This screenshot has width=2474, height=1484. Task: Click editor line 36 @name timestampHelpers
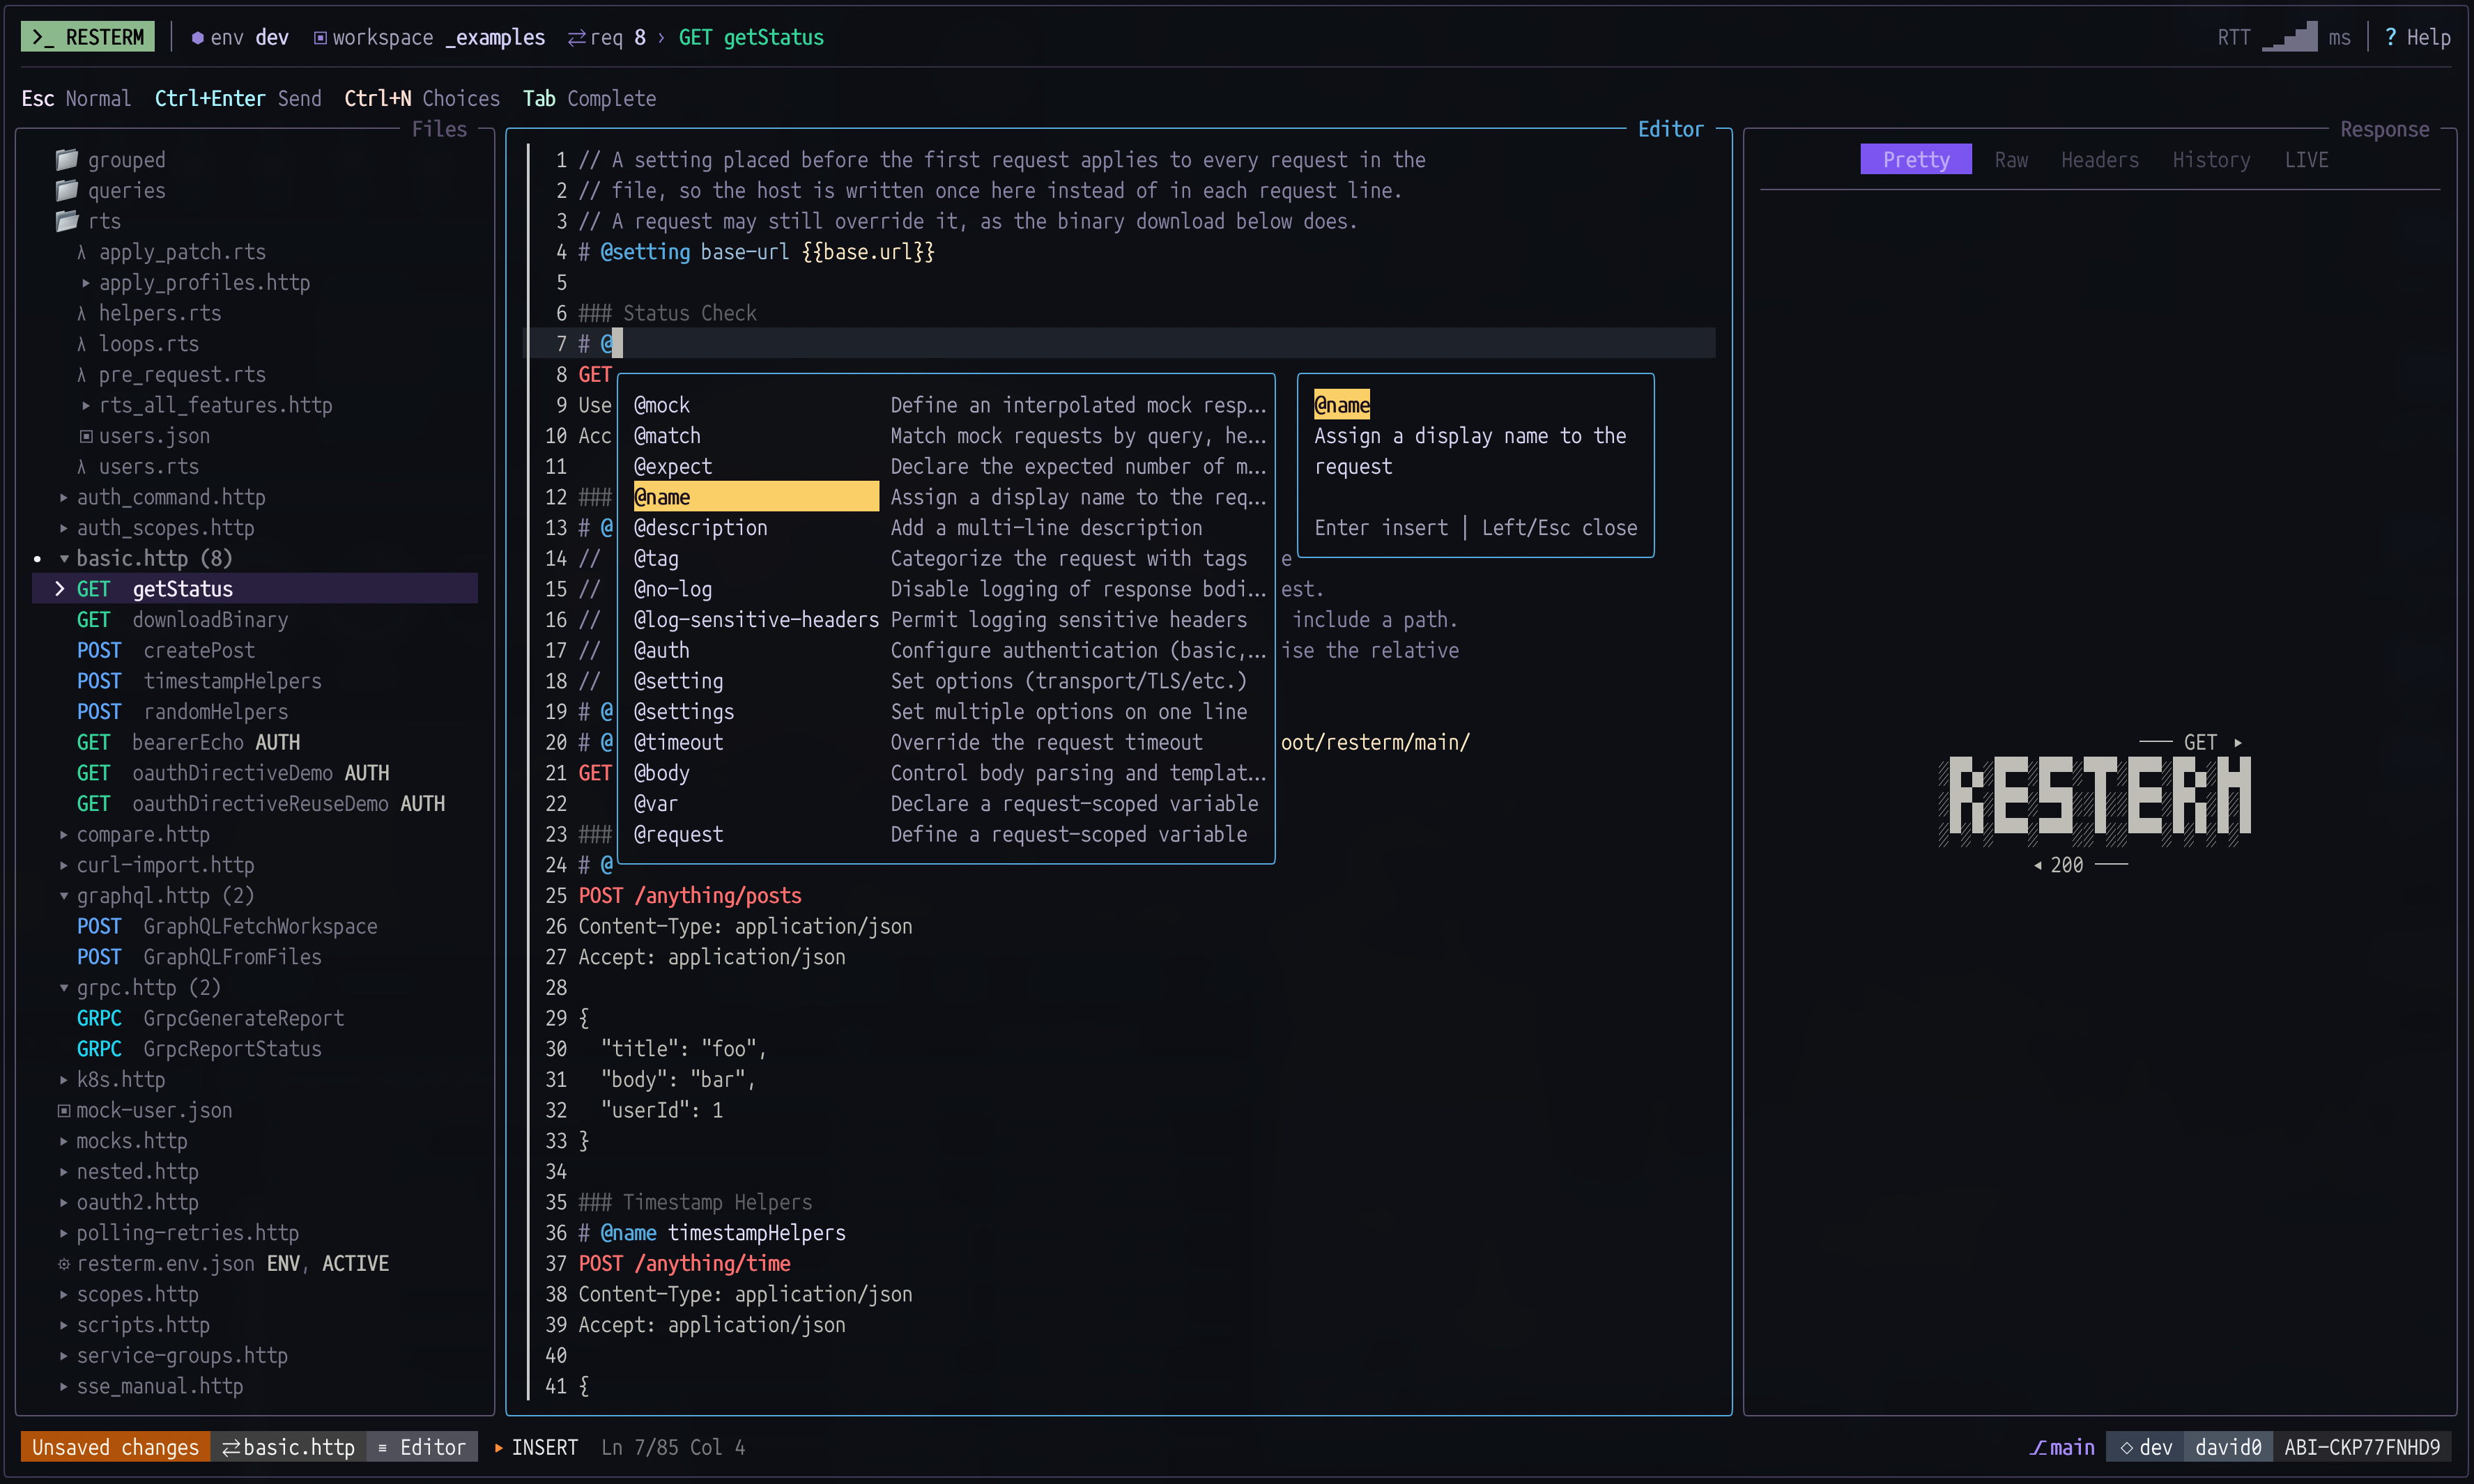pos(712,1233)
